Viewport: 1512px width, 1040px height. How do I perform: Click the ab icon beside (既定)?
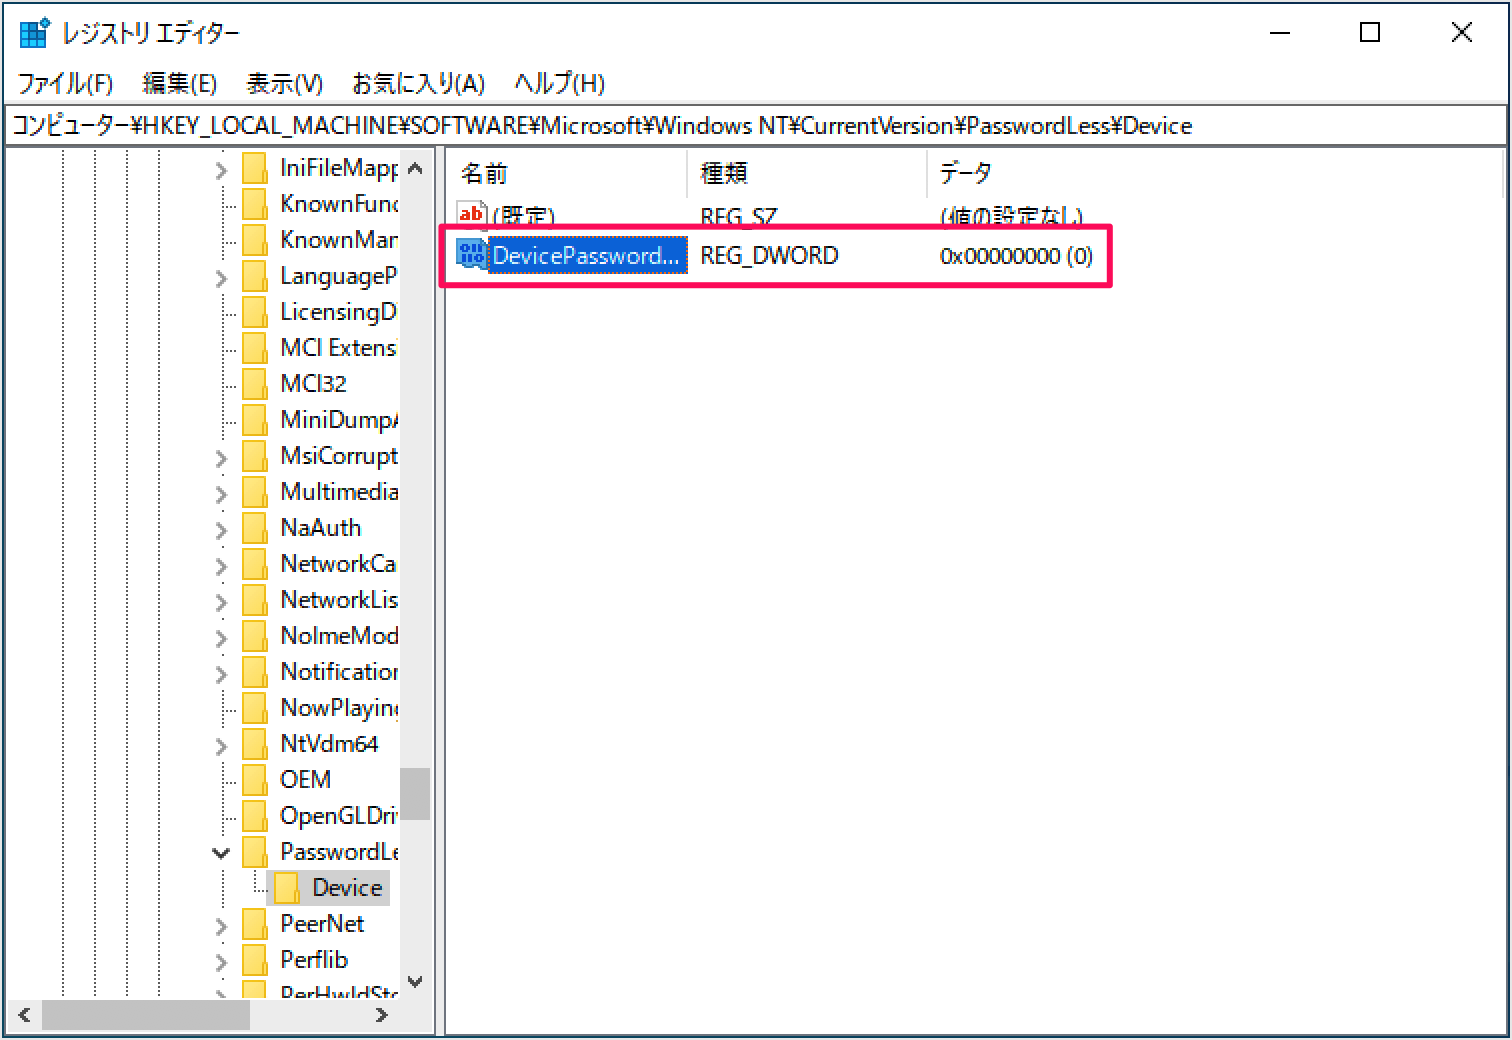click(470, 213)
